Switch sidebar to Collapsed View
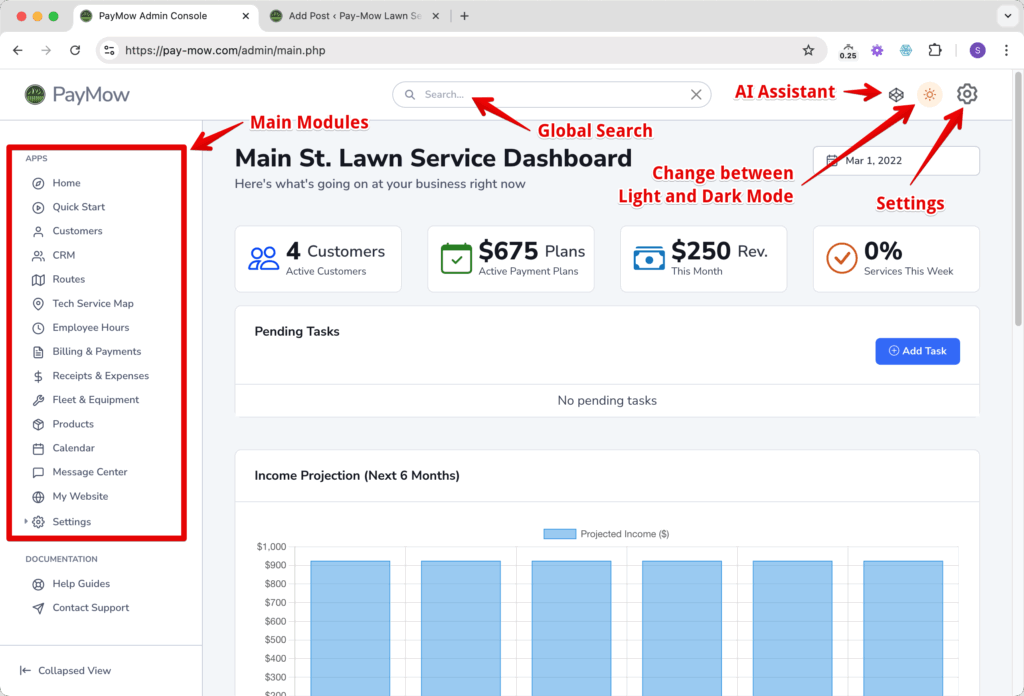Image resolution: width=1024 pixels, height=696 pixels. (65, 671)
